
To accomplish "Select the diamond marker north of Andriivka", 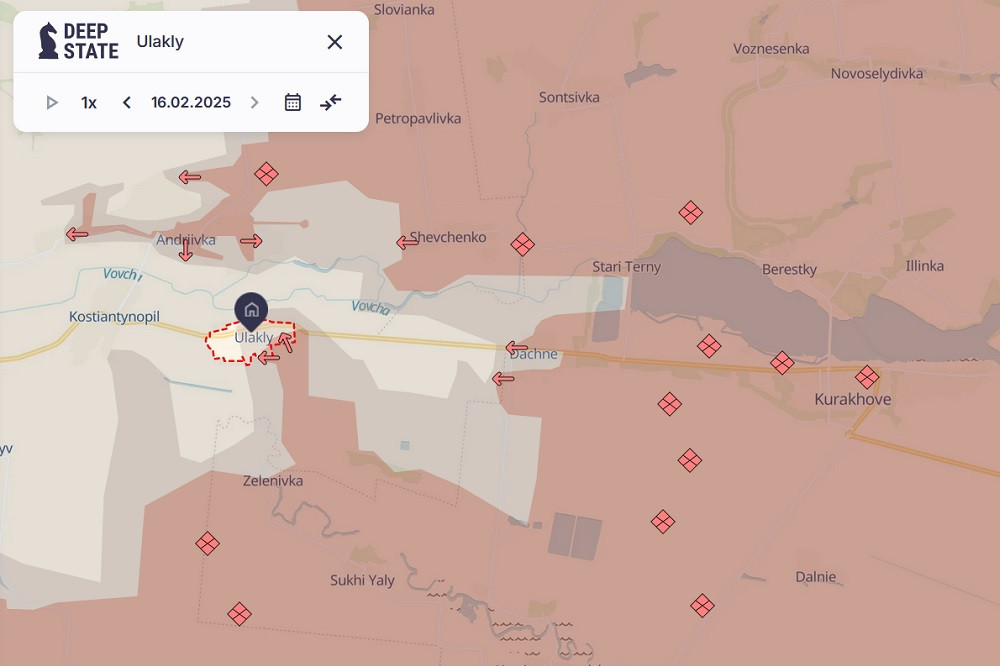I will pos(266,174).
